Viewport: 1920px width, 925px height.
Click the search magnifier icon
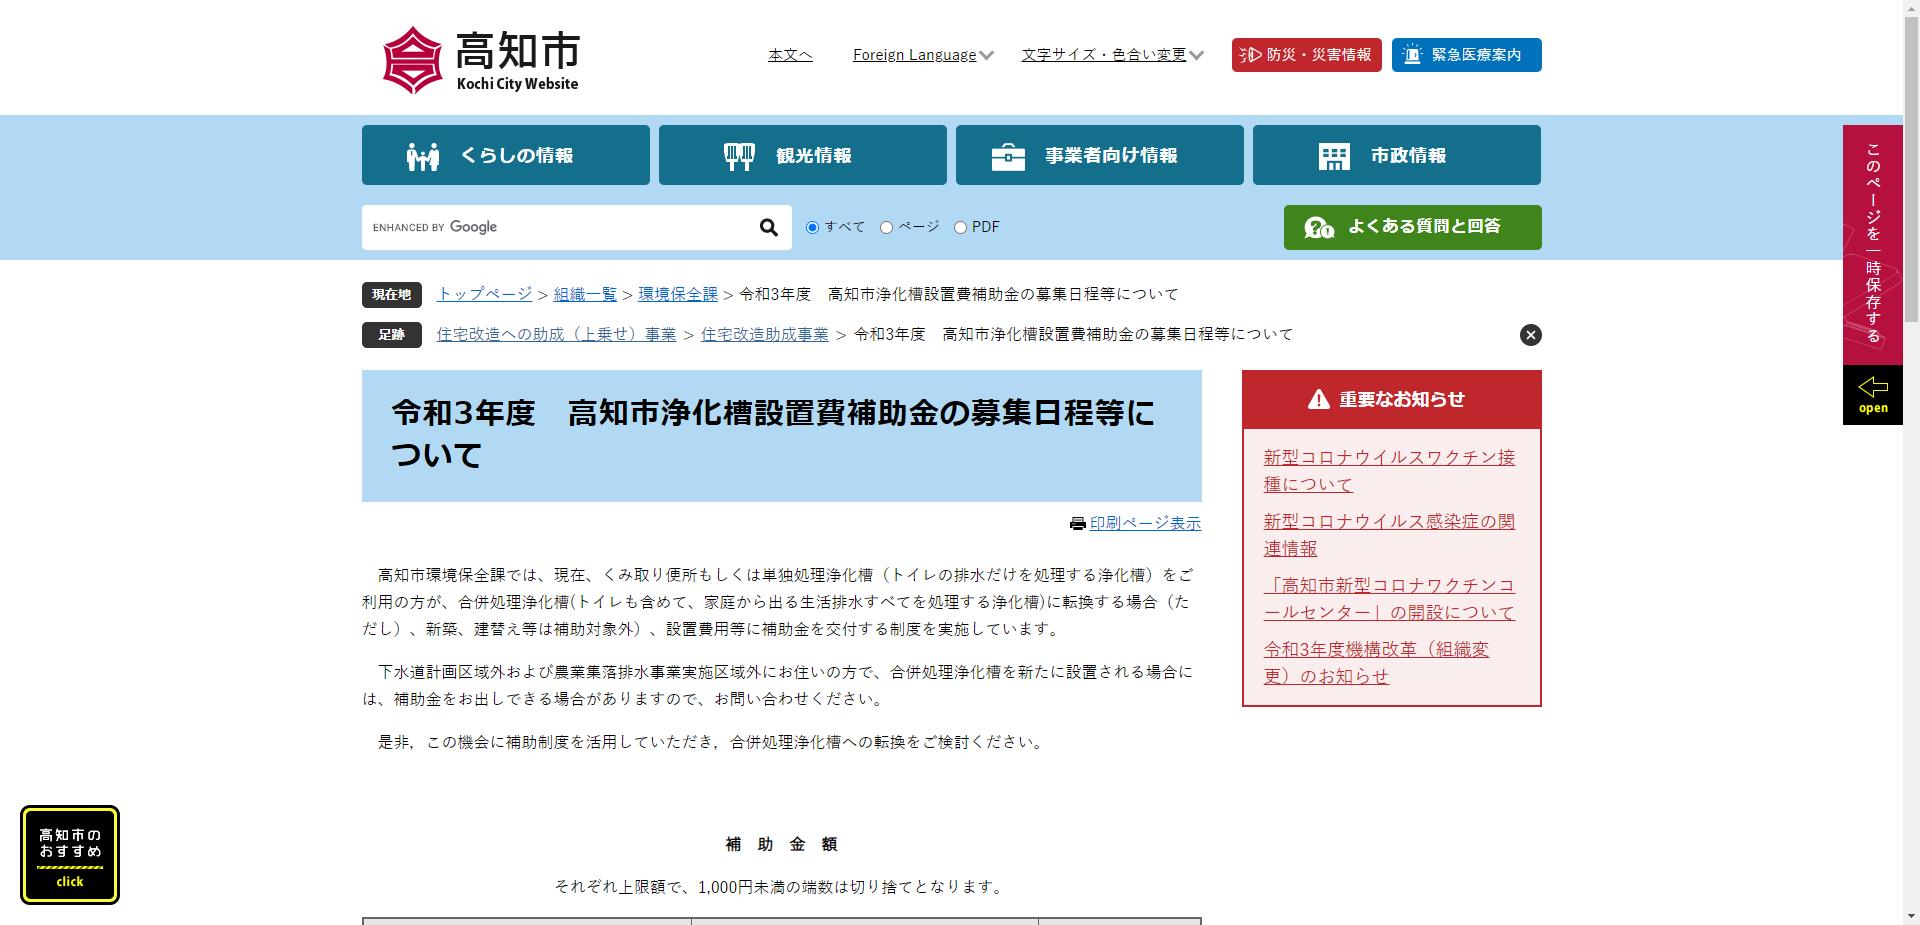coord(767,227)
